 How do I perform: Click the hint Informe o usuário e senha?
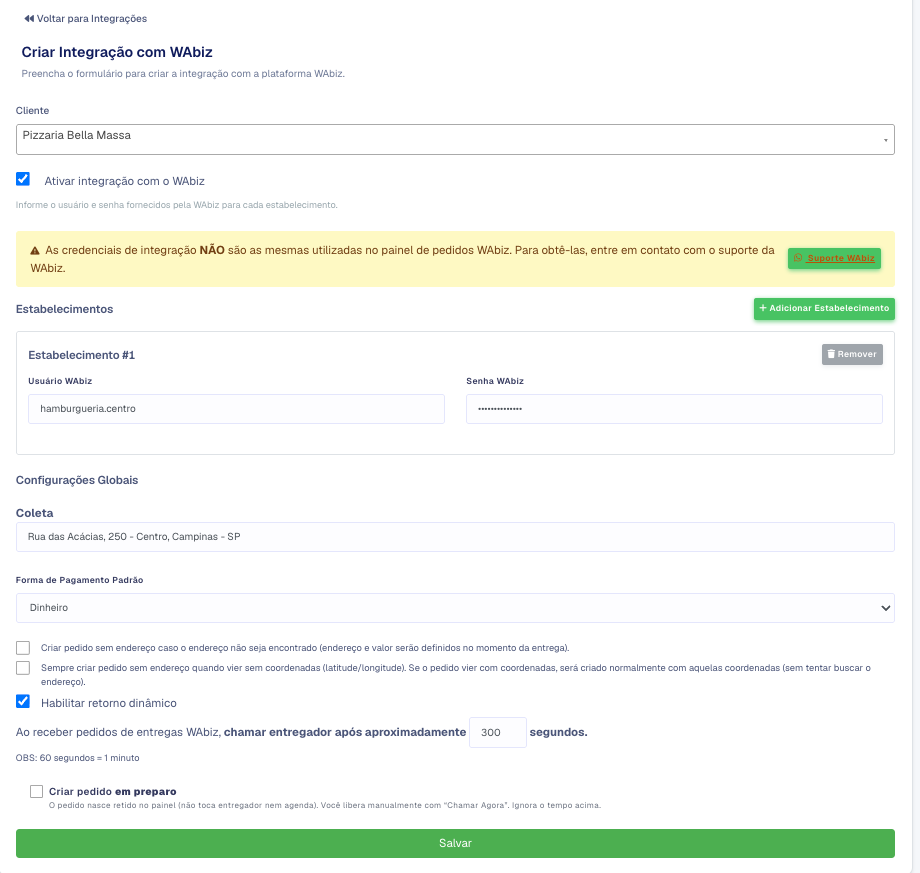pos(177,205)
